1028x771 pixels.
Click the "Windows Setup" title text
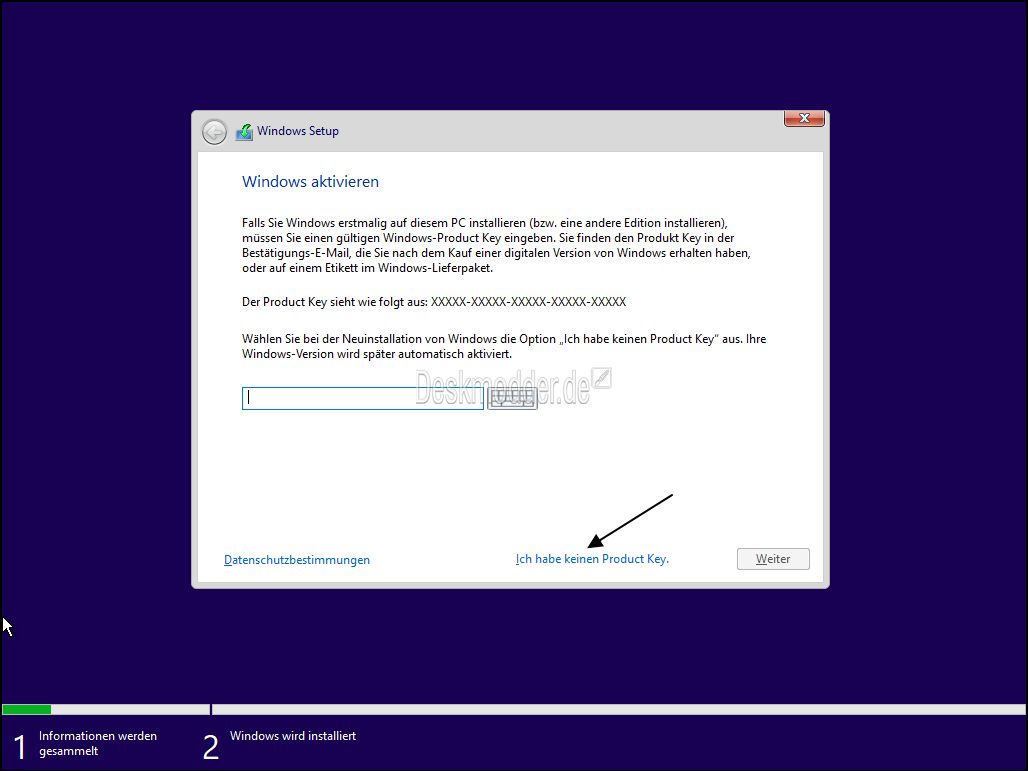pyautogui.click(x=298, y=131)
